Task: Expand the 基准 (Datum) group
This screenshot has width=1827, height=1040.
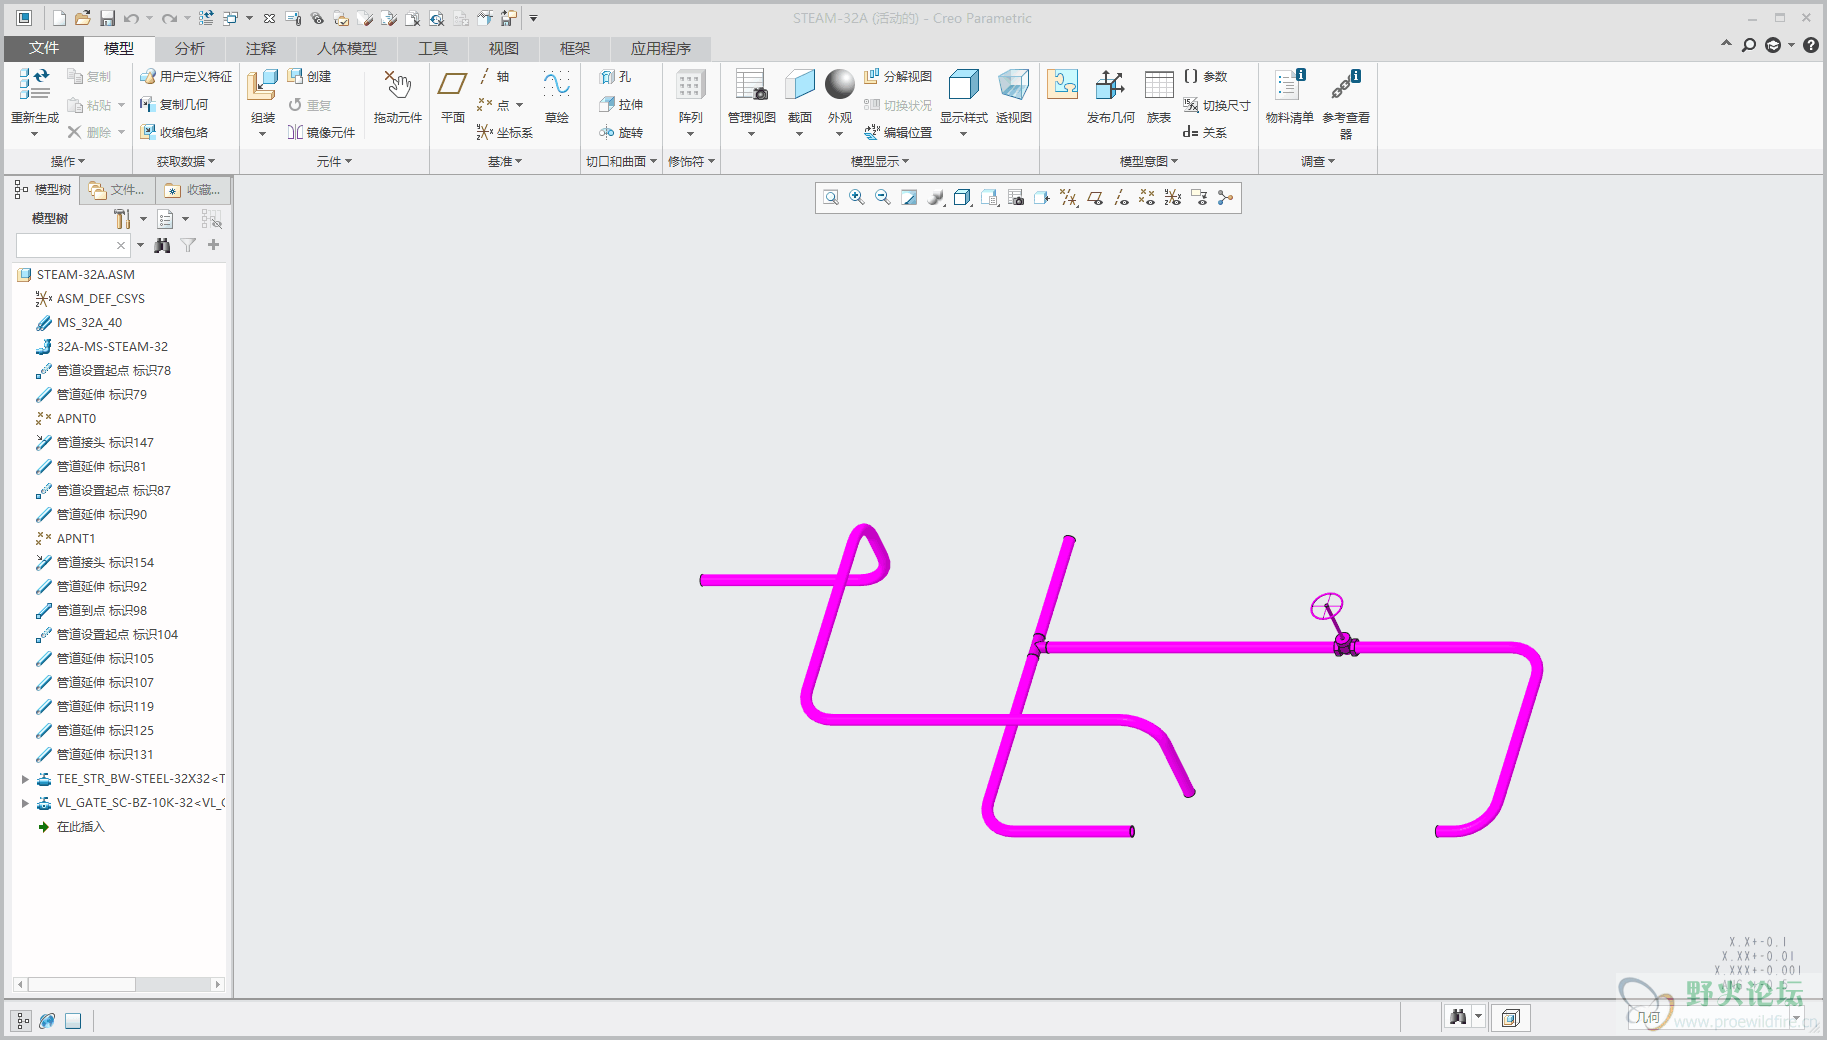Action: click(505, 161)
